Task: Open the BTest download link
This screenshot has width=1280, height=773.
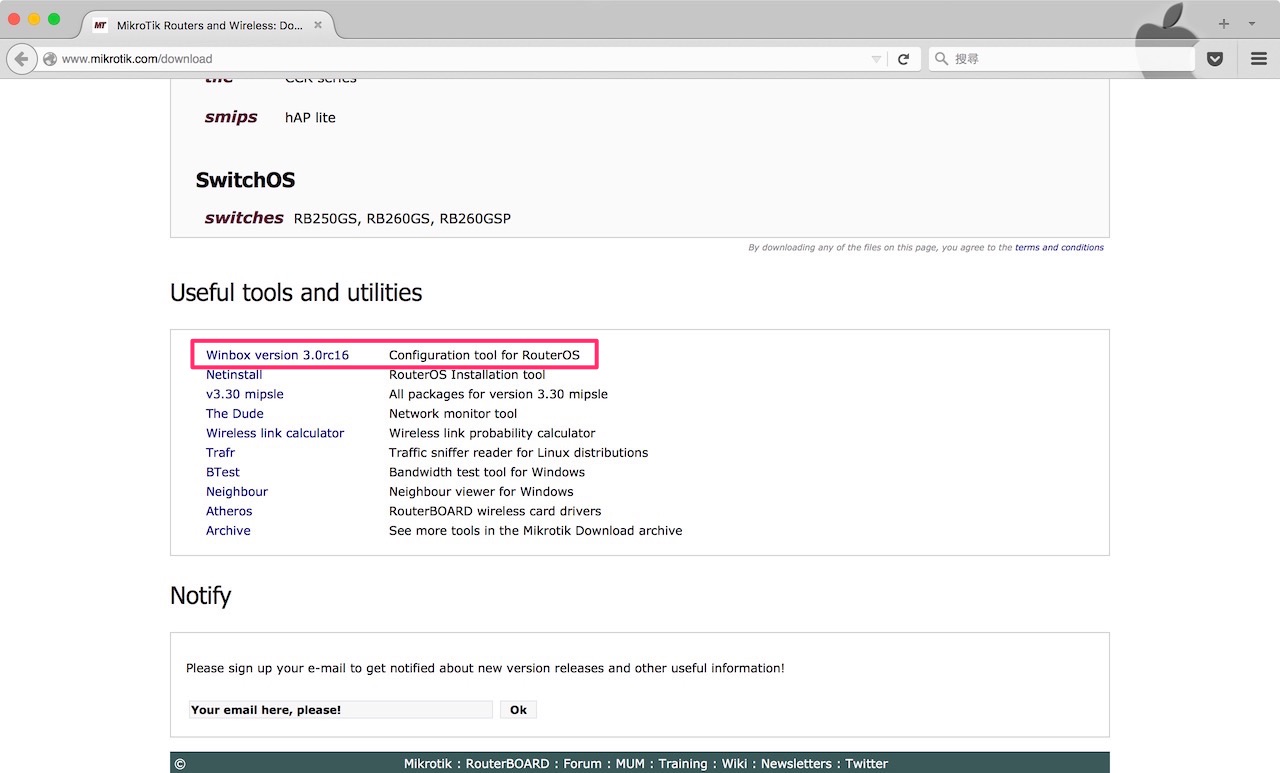Action: point(223,472)
